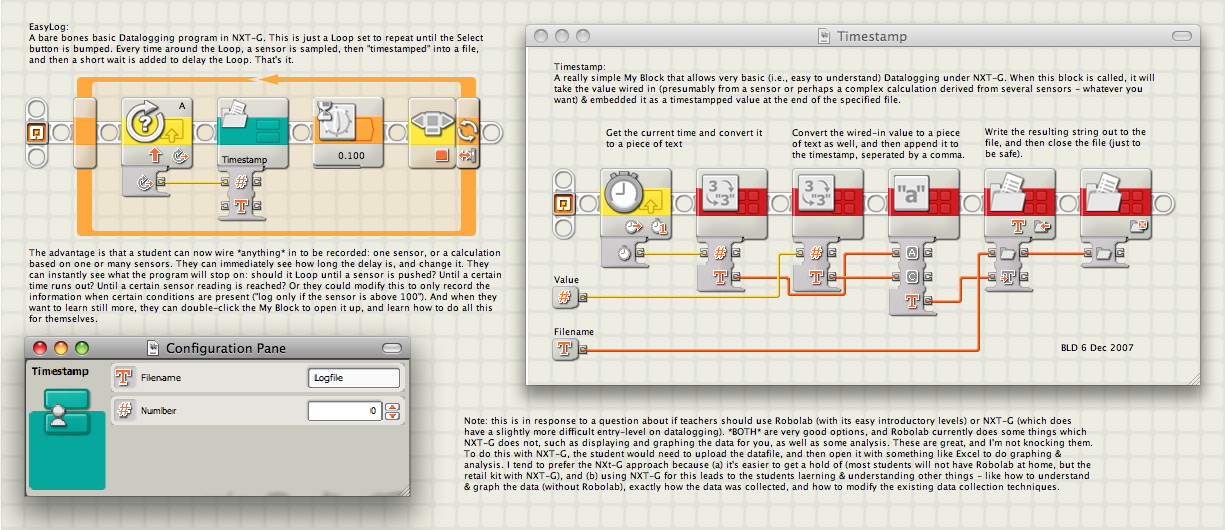Select the last File Access close block
Image resolution: width=1225 pixels, height=530 pixels.
pos(1116,202)
